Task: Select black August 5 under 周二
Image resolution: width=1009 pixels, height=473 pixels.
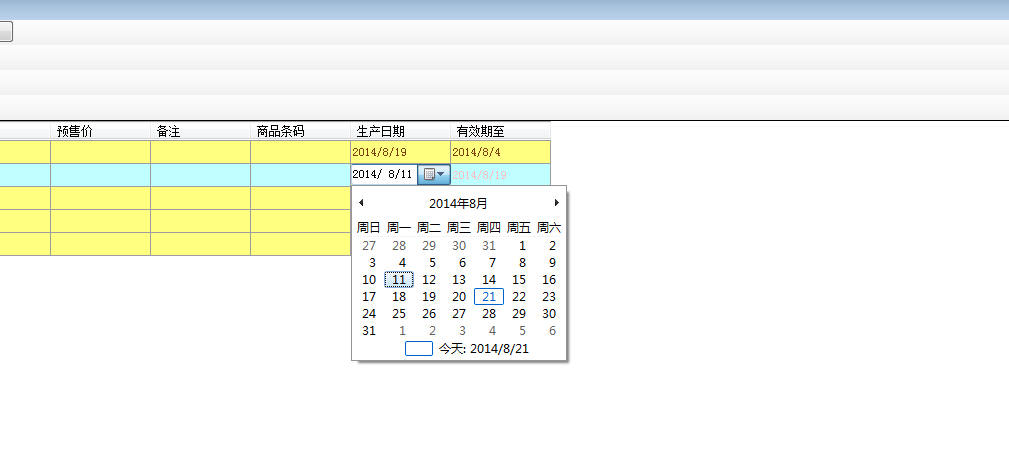Action: coord(432,263)
